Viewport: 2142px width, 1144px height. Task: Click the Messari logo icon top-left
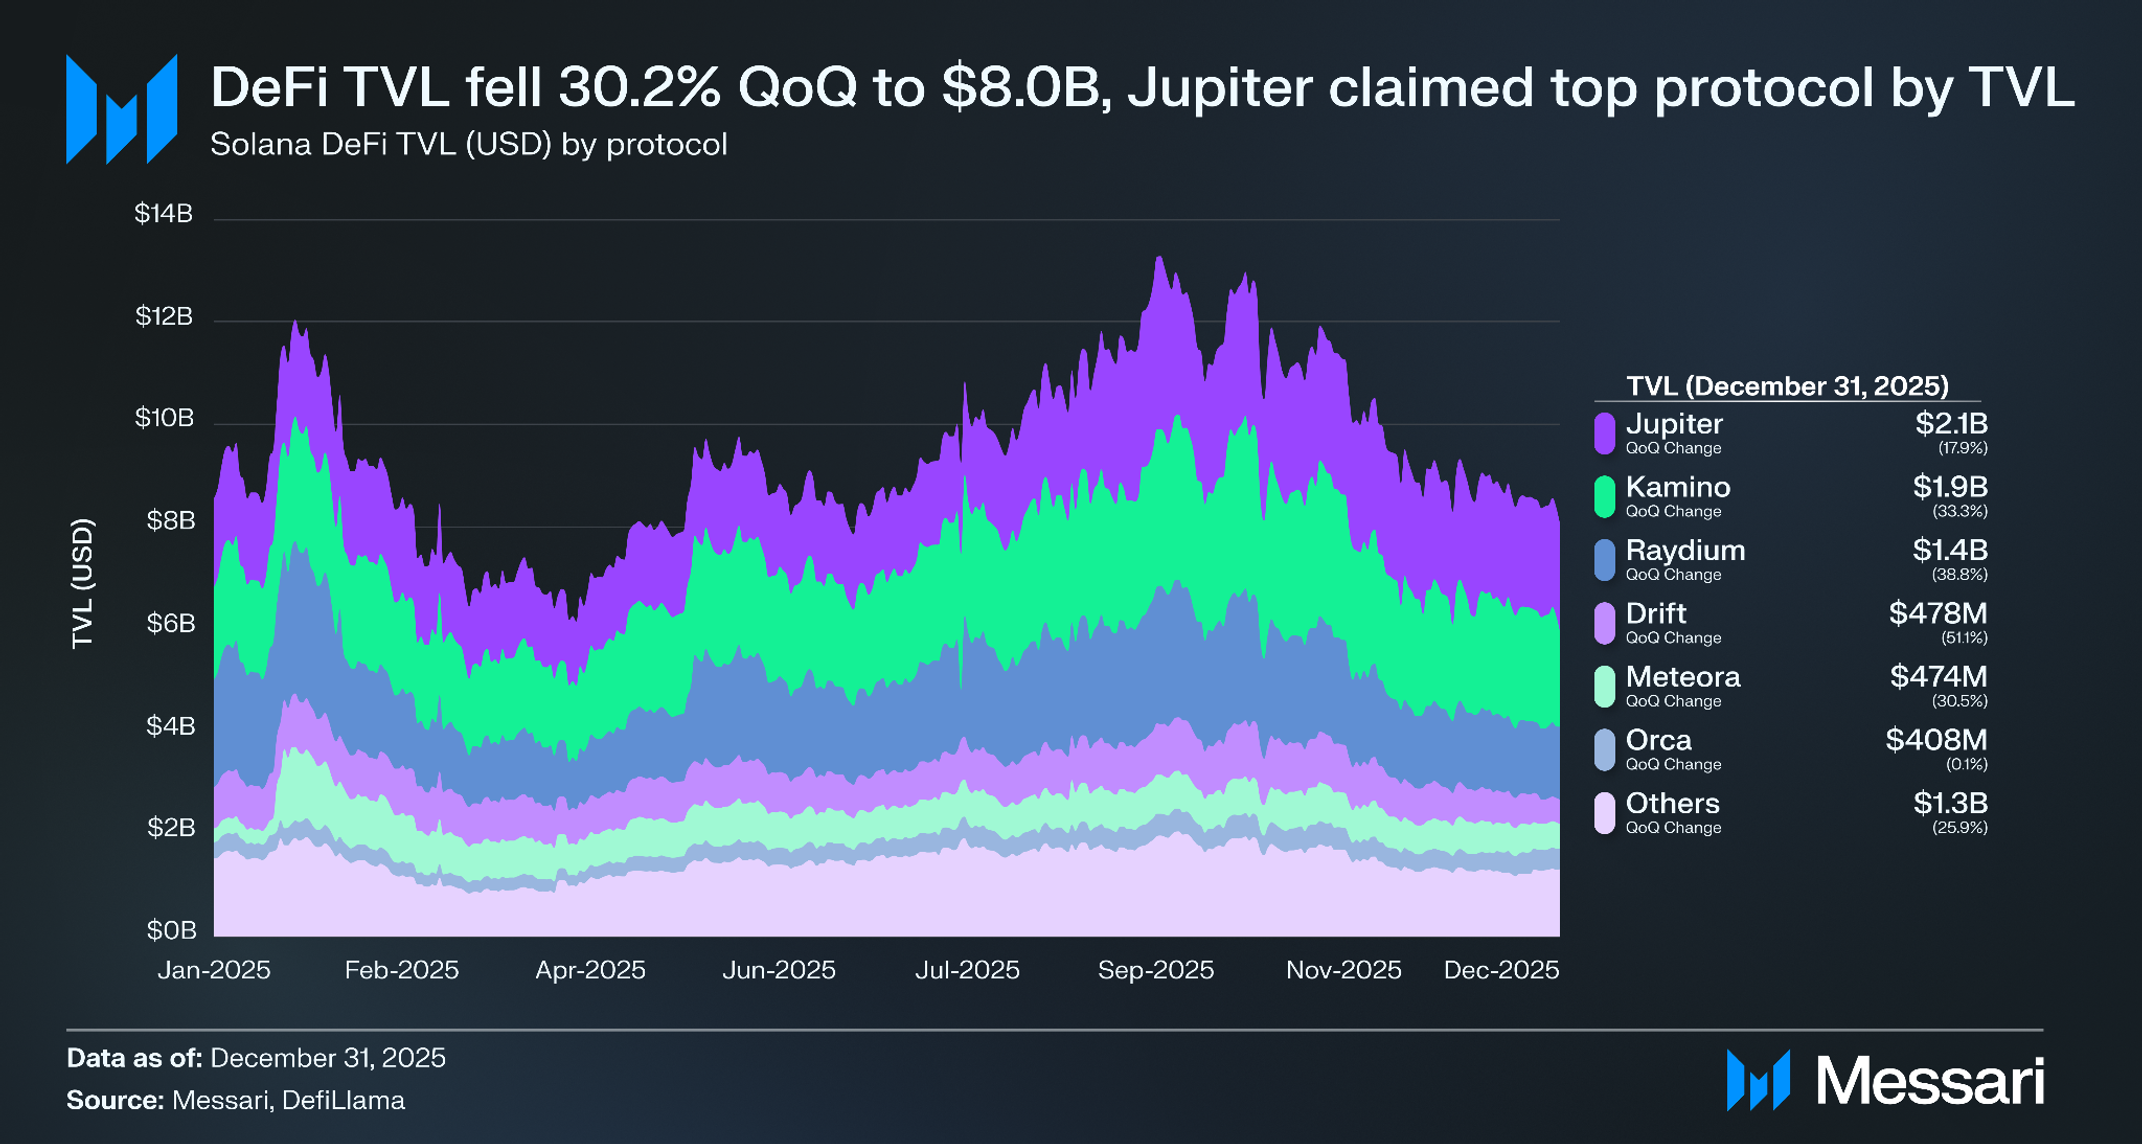click(x=121, y=109)
